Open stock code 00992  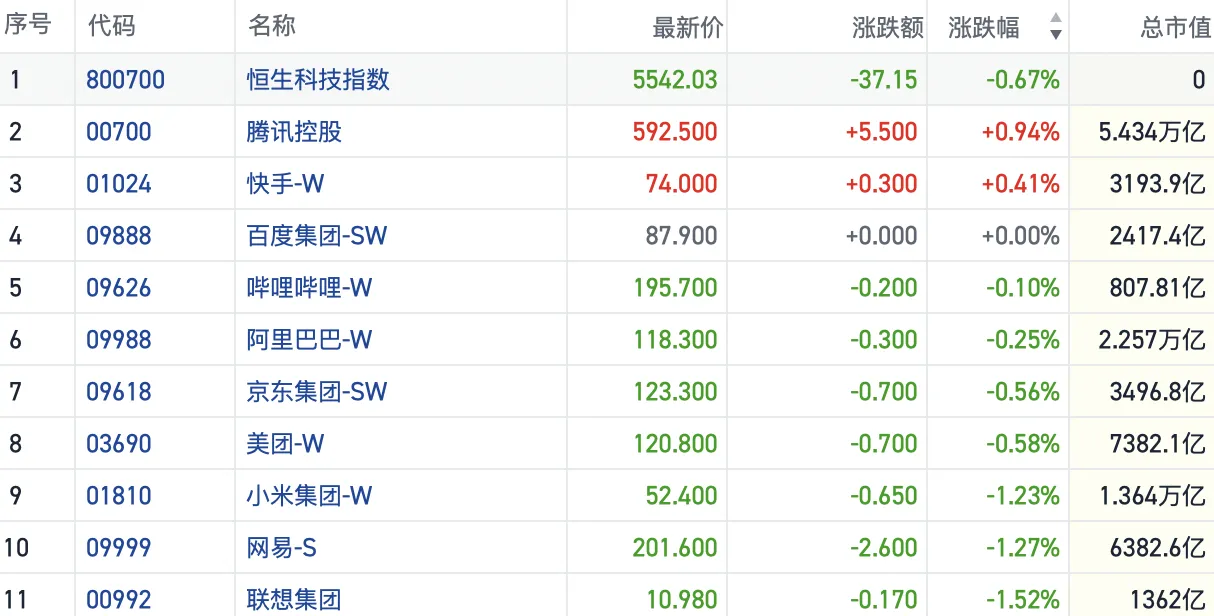[x=119, y=600]
